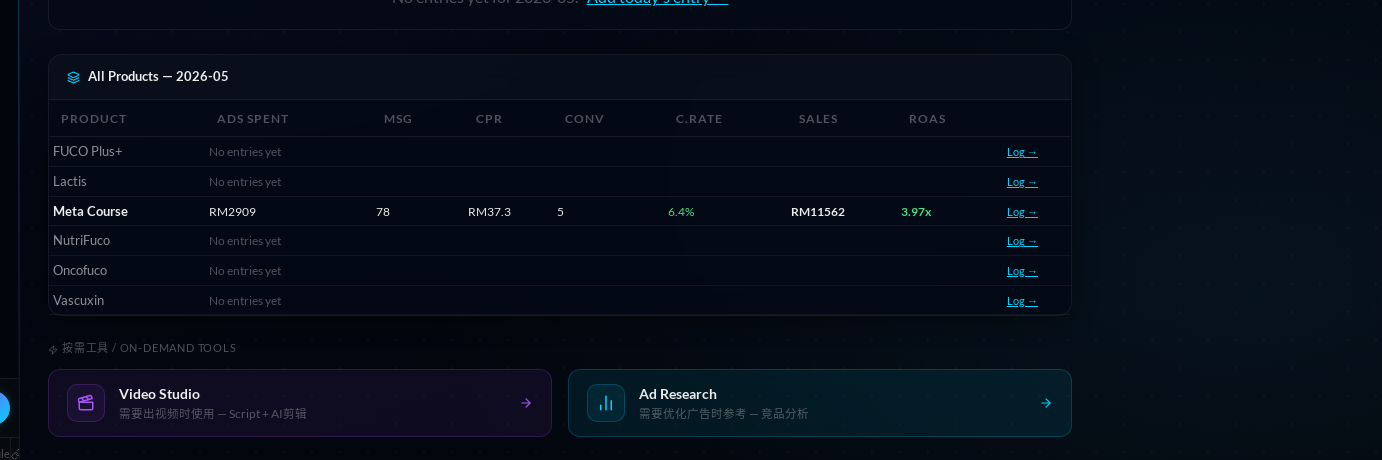1382x460 pixels.
Task: Click the 78 messages value
Action: click(x=383, y=212)
